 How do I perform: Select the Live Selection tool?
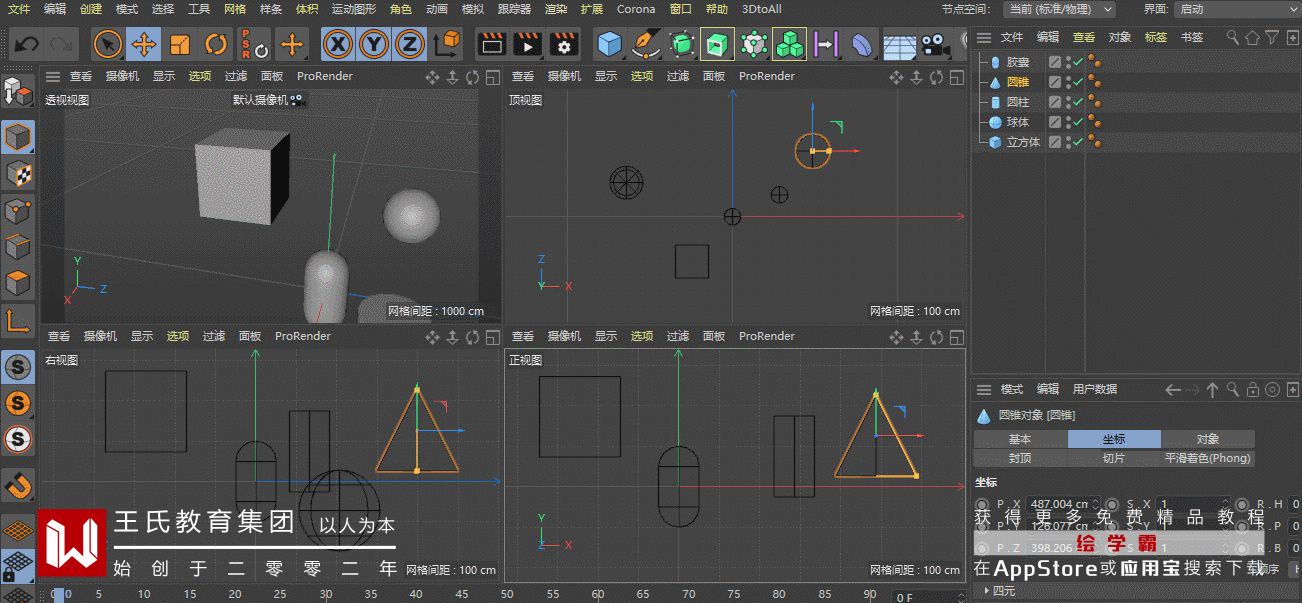pyautogui.click(x=108, y=45)
